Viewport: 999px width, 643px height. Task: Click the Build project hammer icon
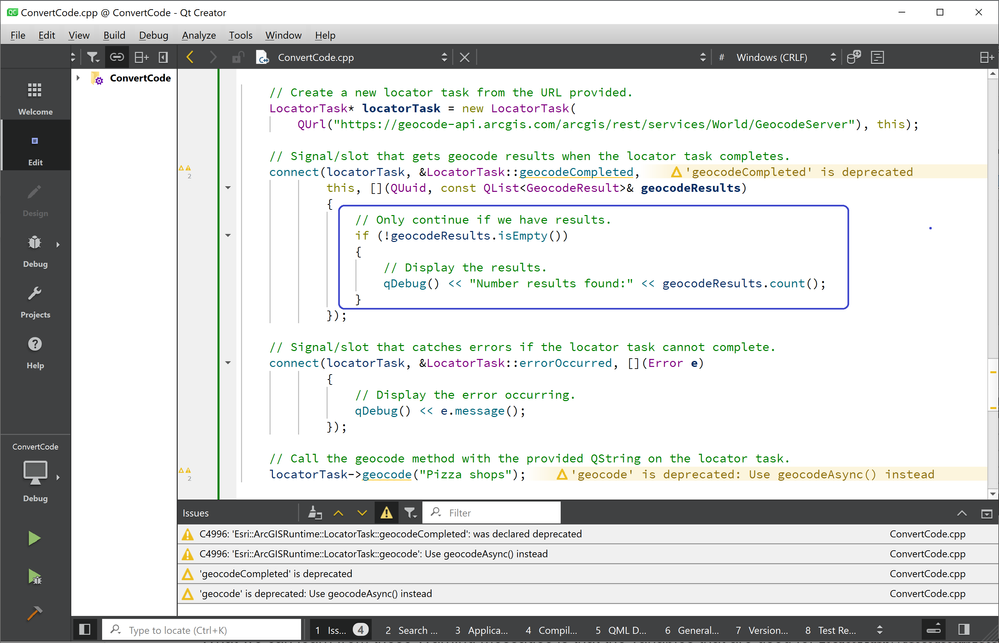coord(35,613)
